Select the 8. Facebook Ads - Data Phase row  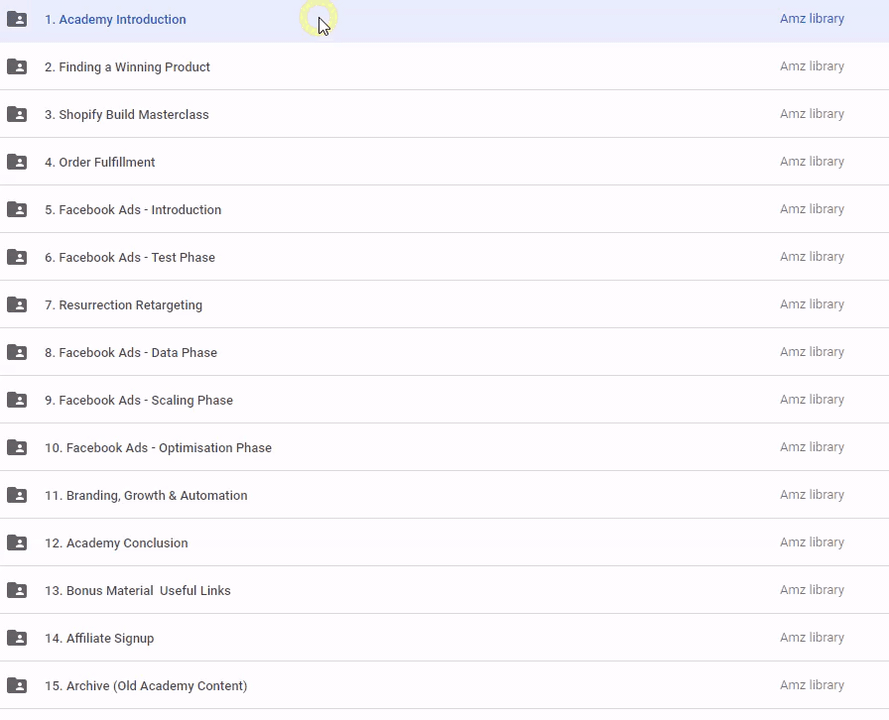click(130, 352)
